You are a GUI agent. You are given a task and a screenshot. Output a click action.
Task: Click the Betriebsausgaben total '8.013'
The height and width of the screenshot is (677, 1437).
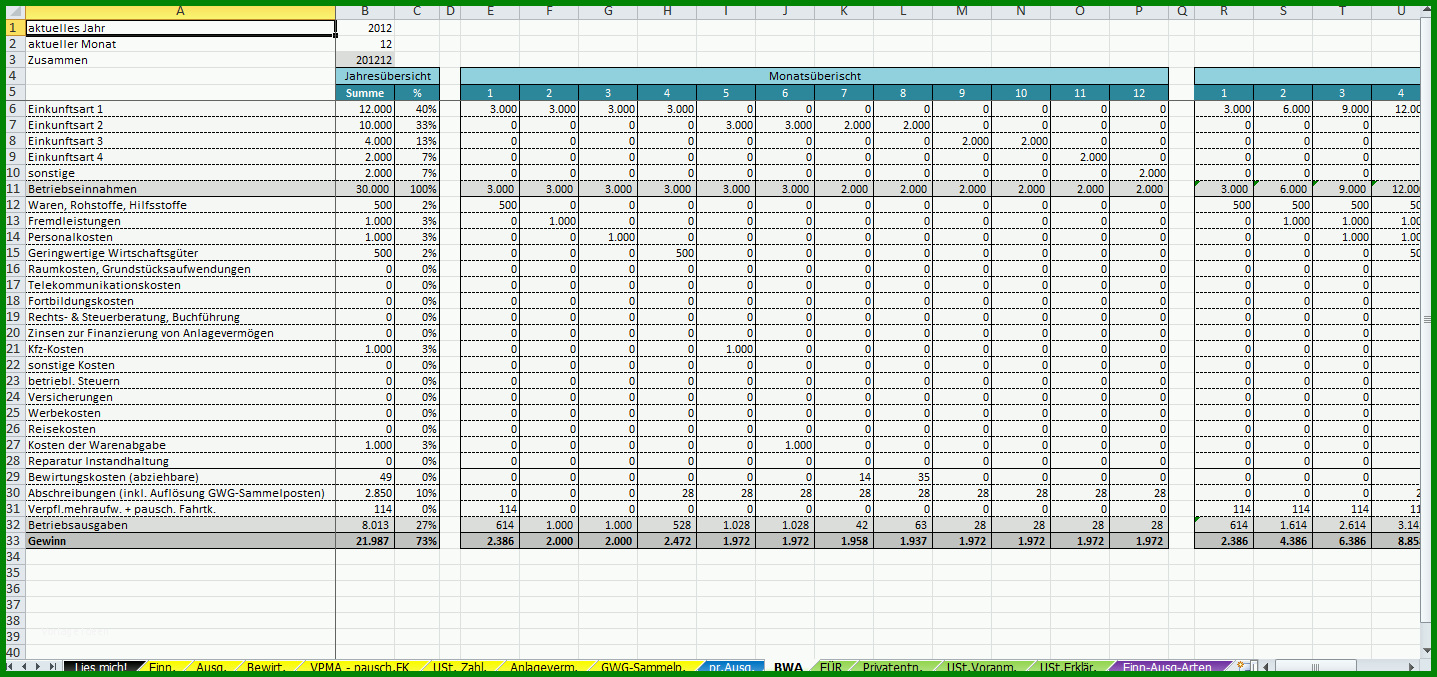[x=365, y=525]
